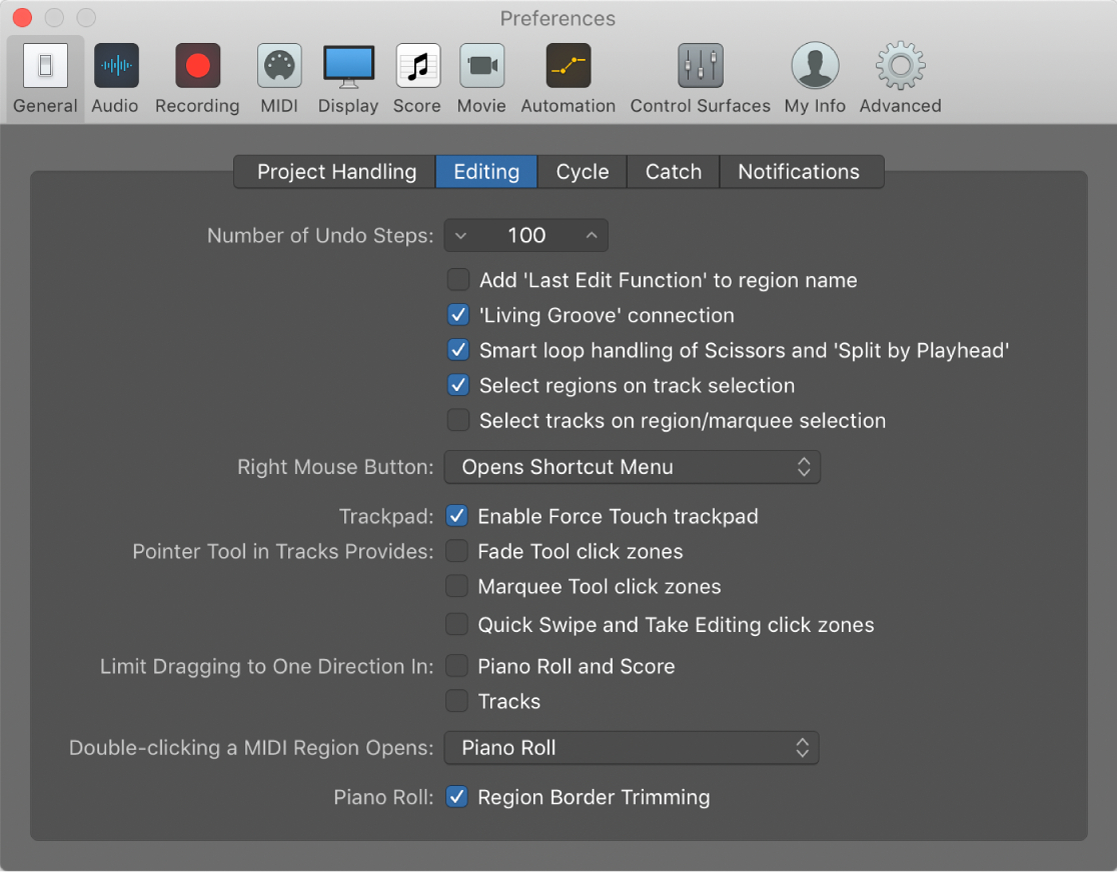1117x872 pixels.
Task: Enable Fade Tool click zones
Action: [457, 551]
